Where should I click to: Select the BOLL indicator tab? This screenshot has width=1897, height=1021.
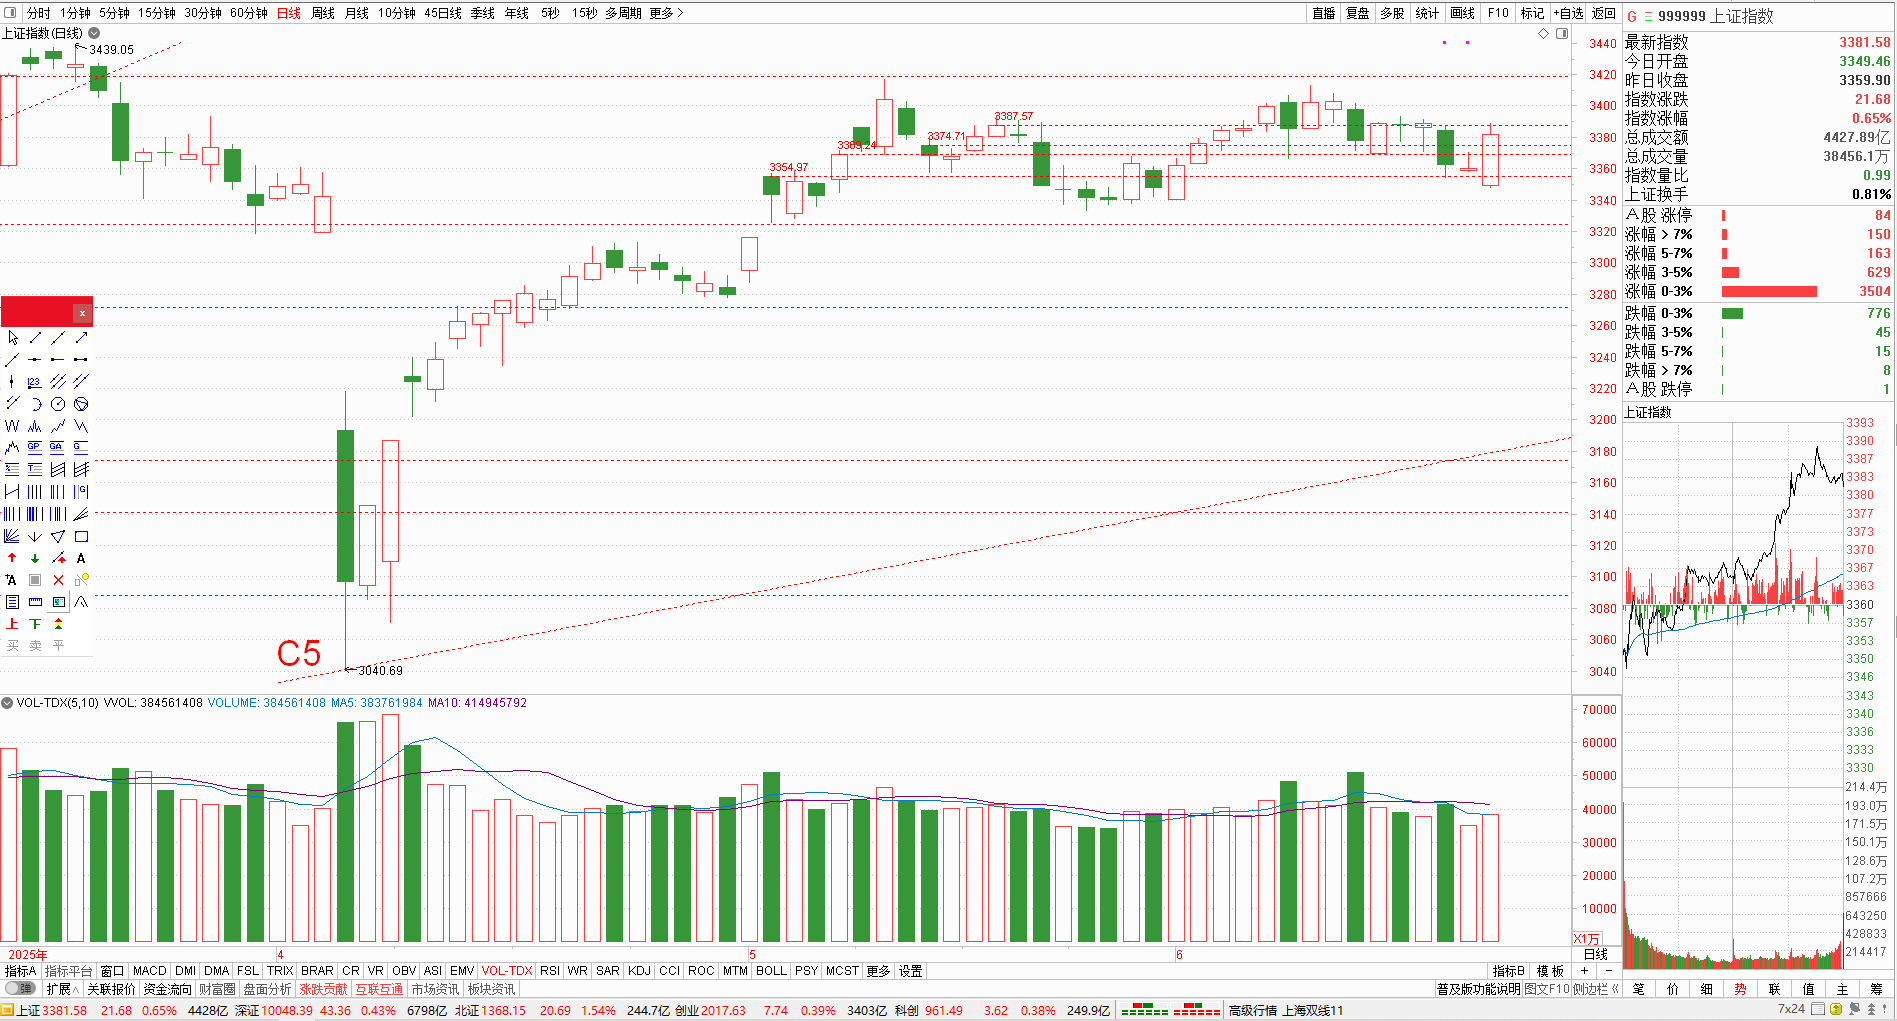pyautogui.click(x=771, y=971)
